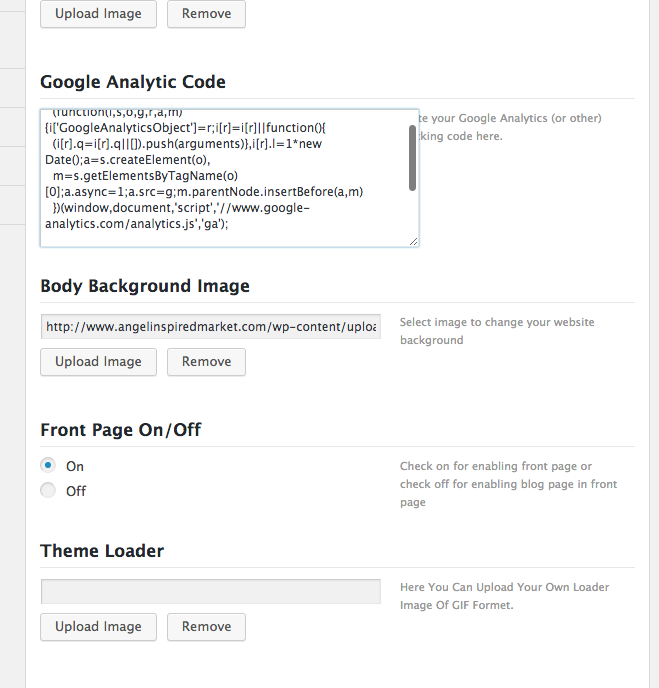The image size is (659, 688).
Task: Click the 'On' label text
Action: (75, 466)
